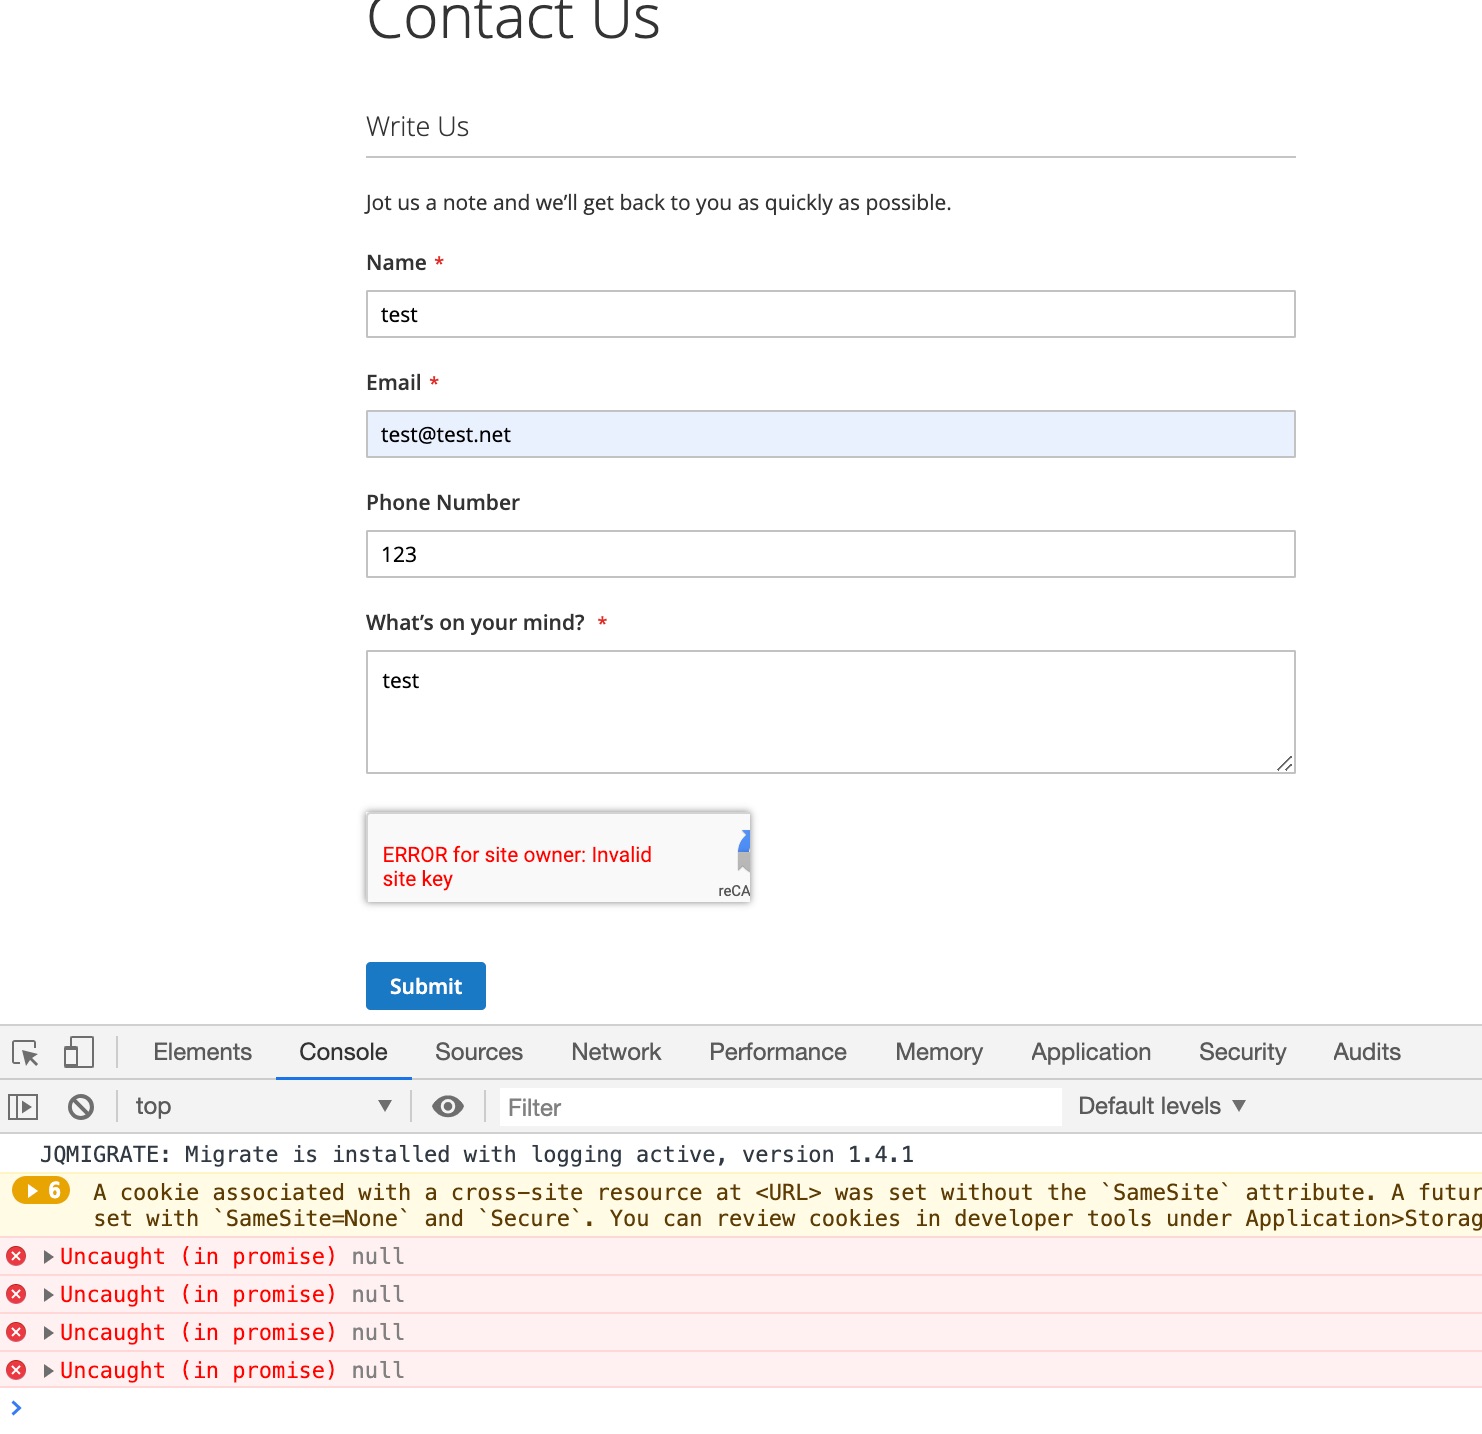Expand the first Uncaught promise error
Image resolution: width=1482 pixels, height=1434 pixels.
pos(48,1257)
